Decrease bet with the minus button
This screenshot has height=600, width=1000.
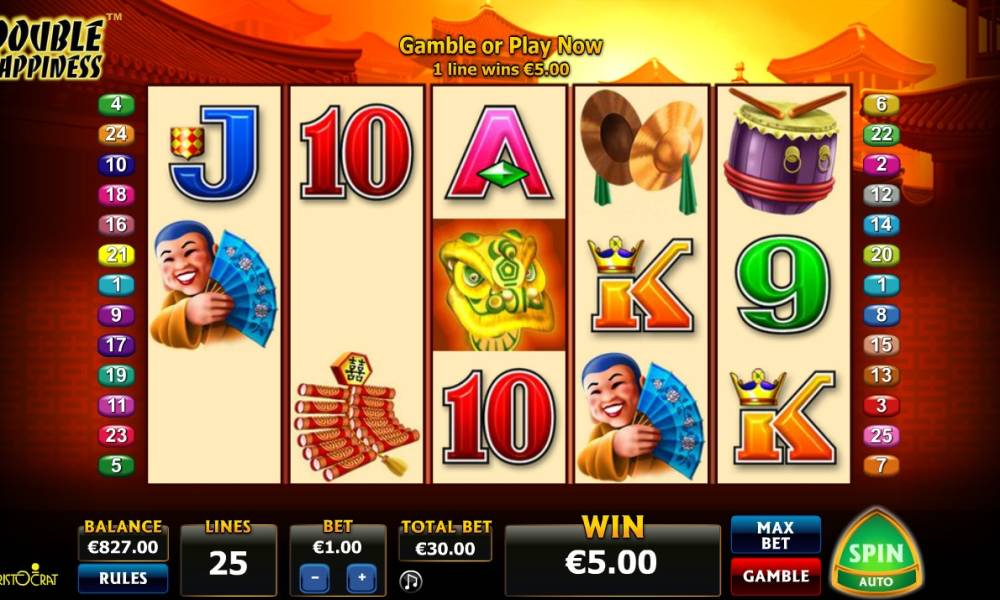(315, 578)
